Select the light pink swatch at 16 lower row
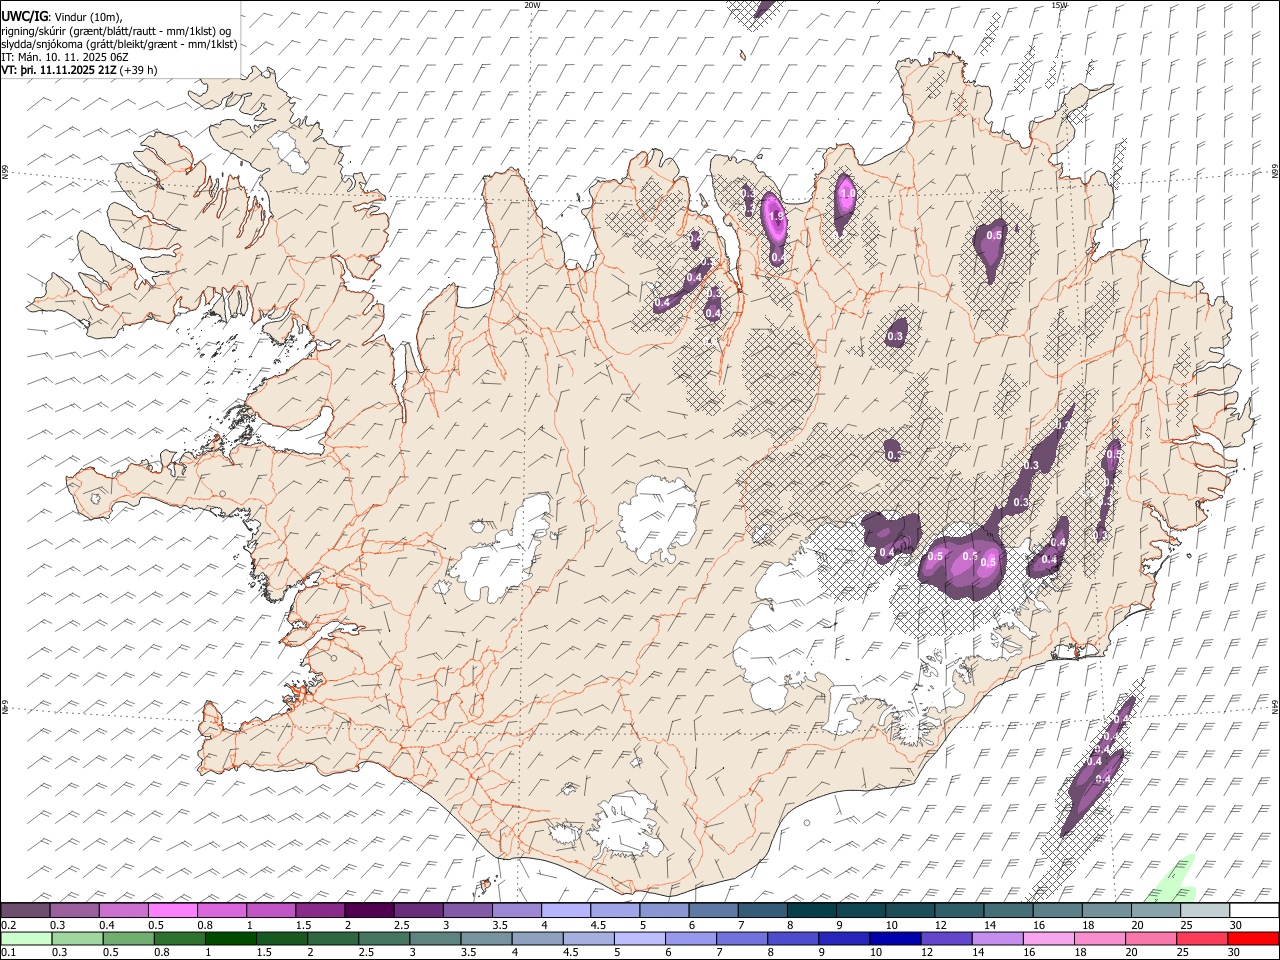 click(x=1049, y=938)
